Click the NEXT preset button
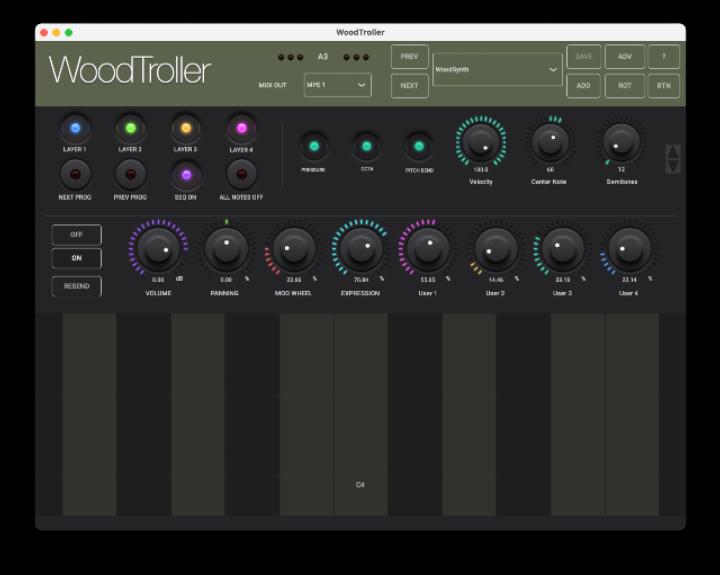This screenshot has height=575, width=720. 409,86
